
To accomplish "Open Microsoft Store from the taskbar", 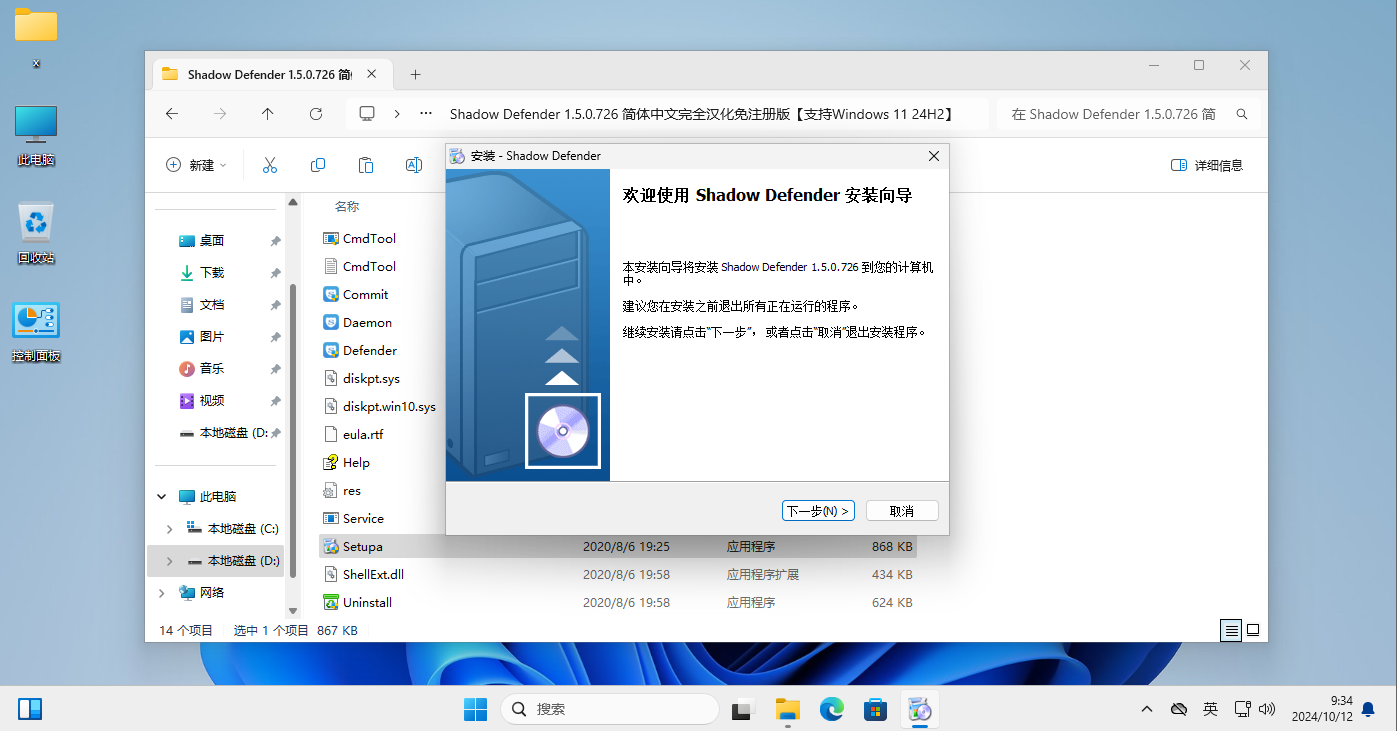I will pyautogui.click(x=876, y=709).
